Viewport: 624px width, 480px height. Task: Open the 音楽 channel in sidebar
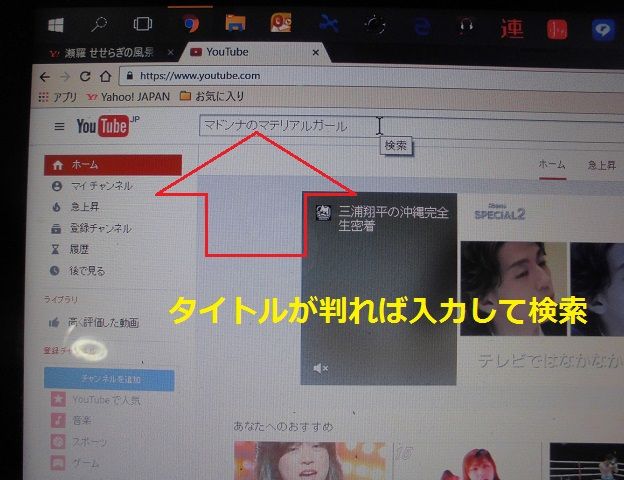tap(71, 420)
